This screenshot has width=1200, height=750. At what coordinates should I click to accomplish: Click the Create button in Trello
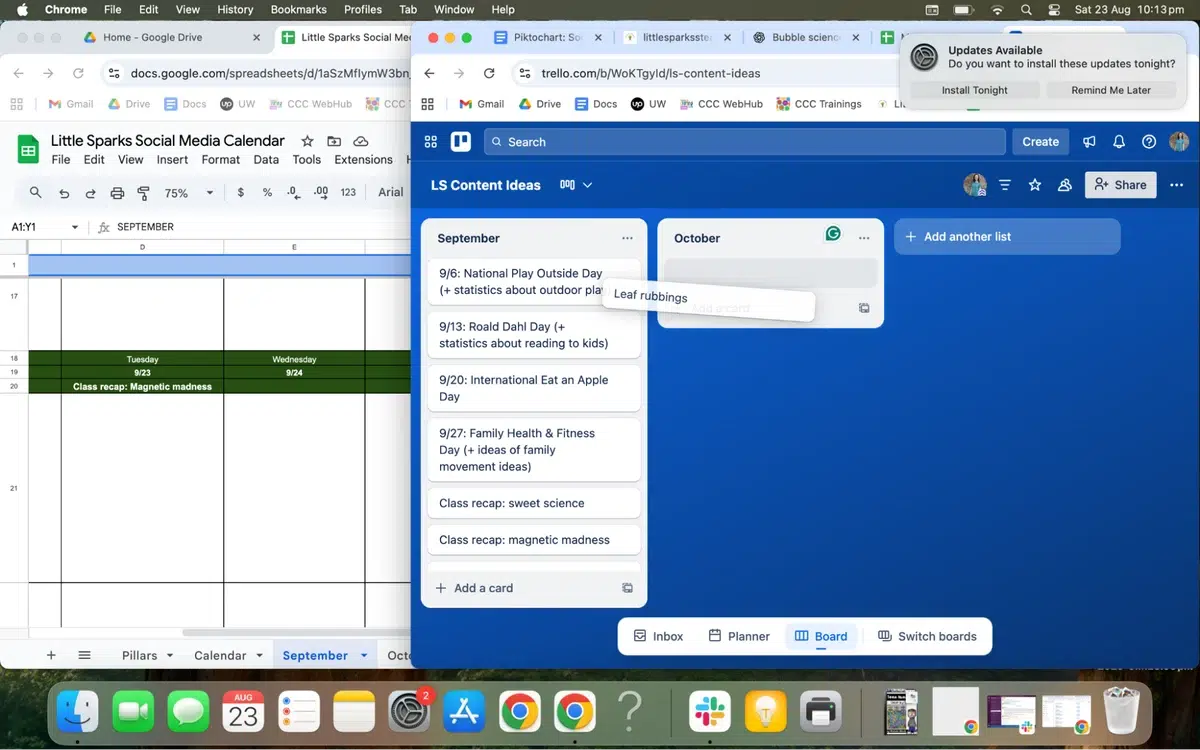(1040, 141)
